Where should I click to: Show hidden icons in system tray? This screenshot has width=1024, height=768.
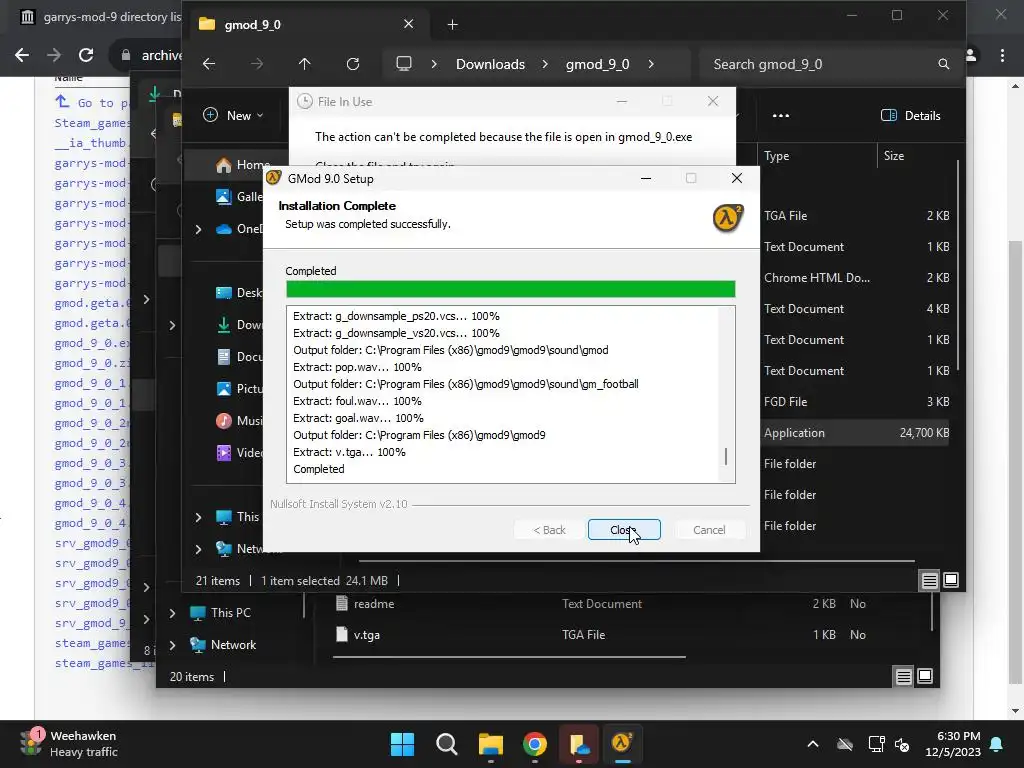812,744
